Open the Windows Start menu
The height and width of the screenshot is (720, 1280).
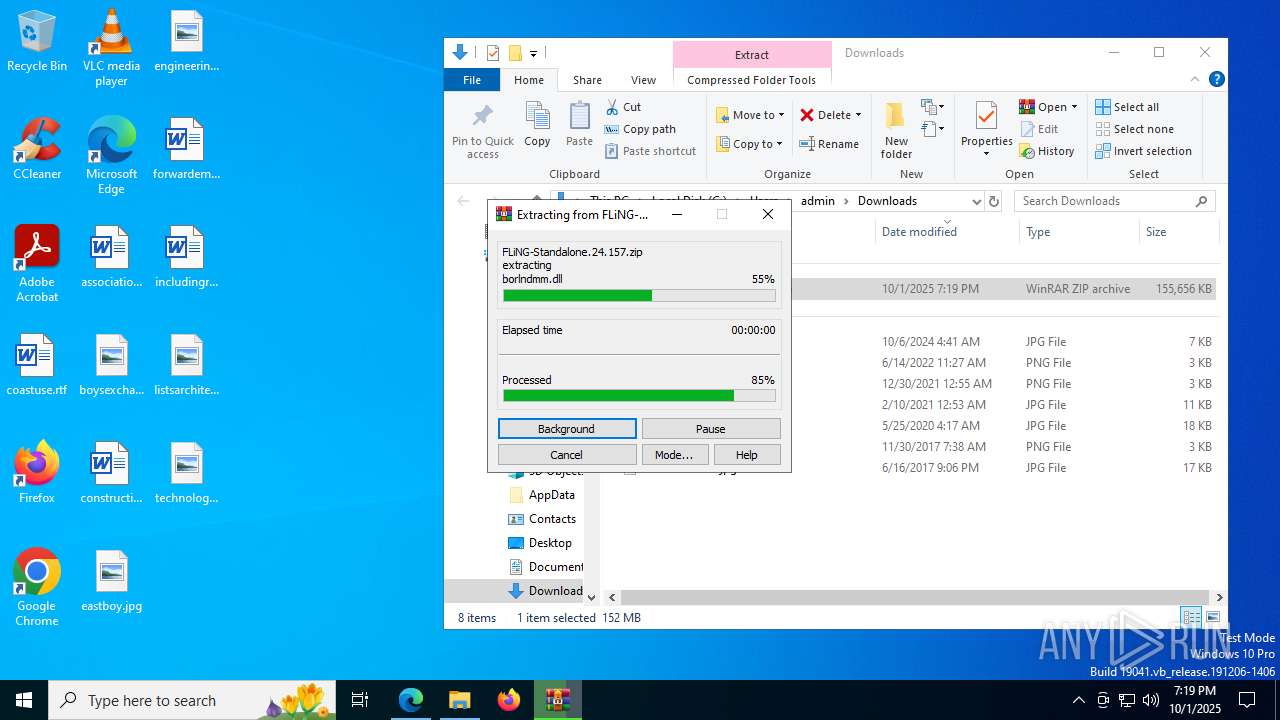click(24, 700)
